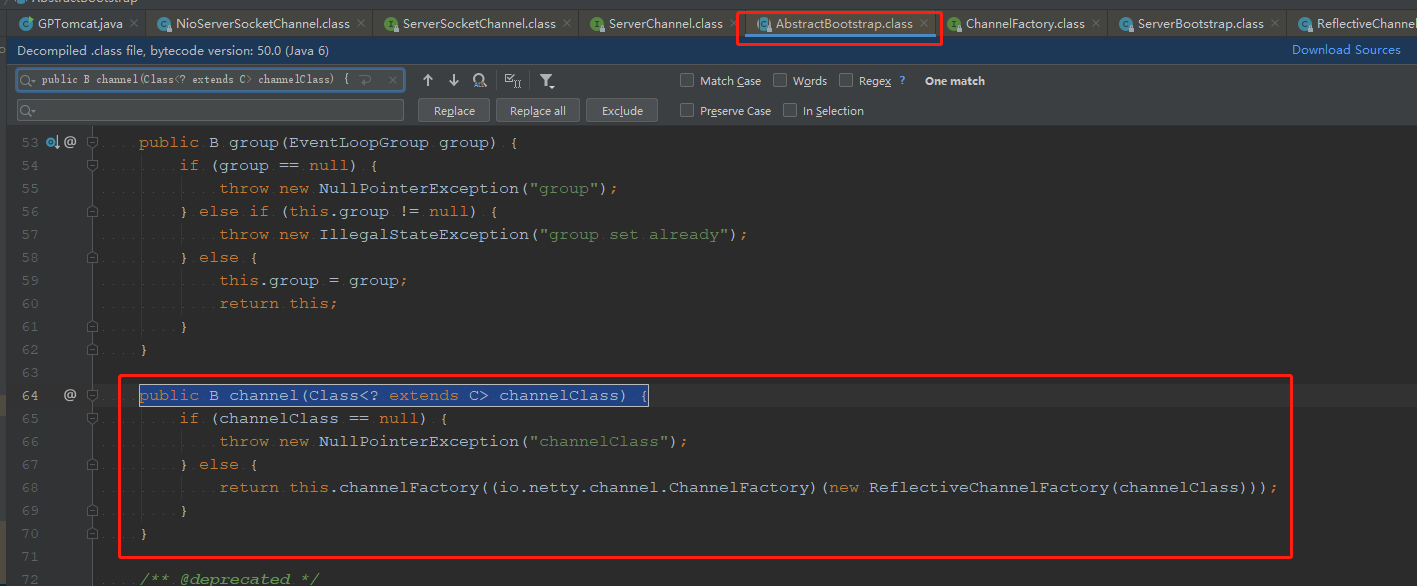1417x586 pixels.
Task: Close the GPTomcat.java tab
Action: point(133,23)
